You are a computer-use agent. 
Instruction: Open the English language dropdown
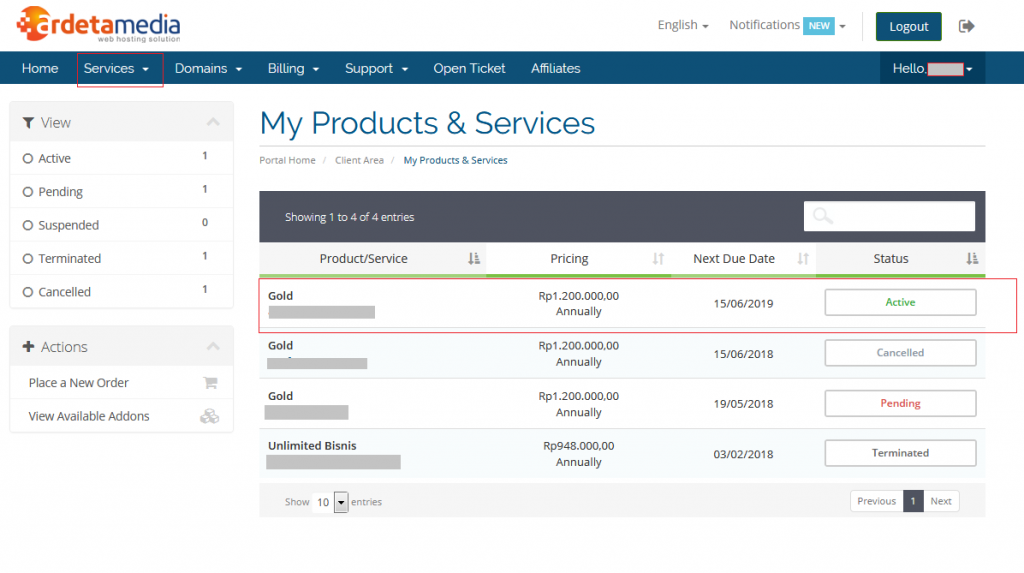(x=683, y=25)
